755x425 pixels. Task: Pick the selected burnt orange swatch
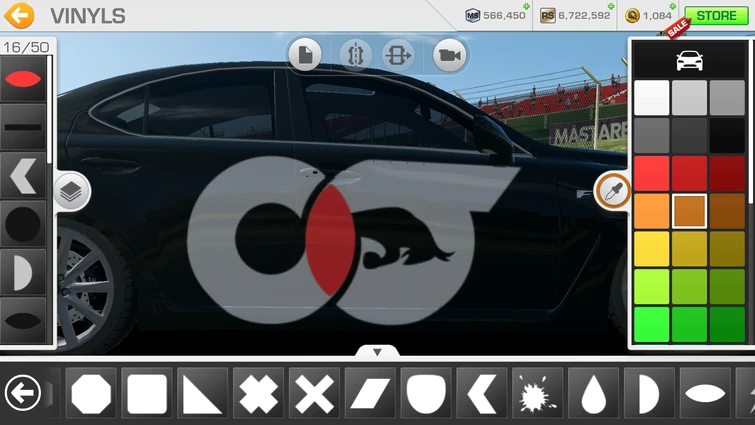pyautogui.click(x=690, y=211)
